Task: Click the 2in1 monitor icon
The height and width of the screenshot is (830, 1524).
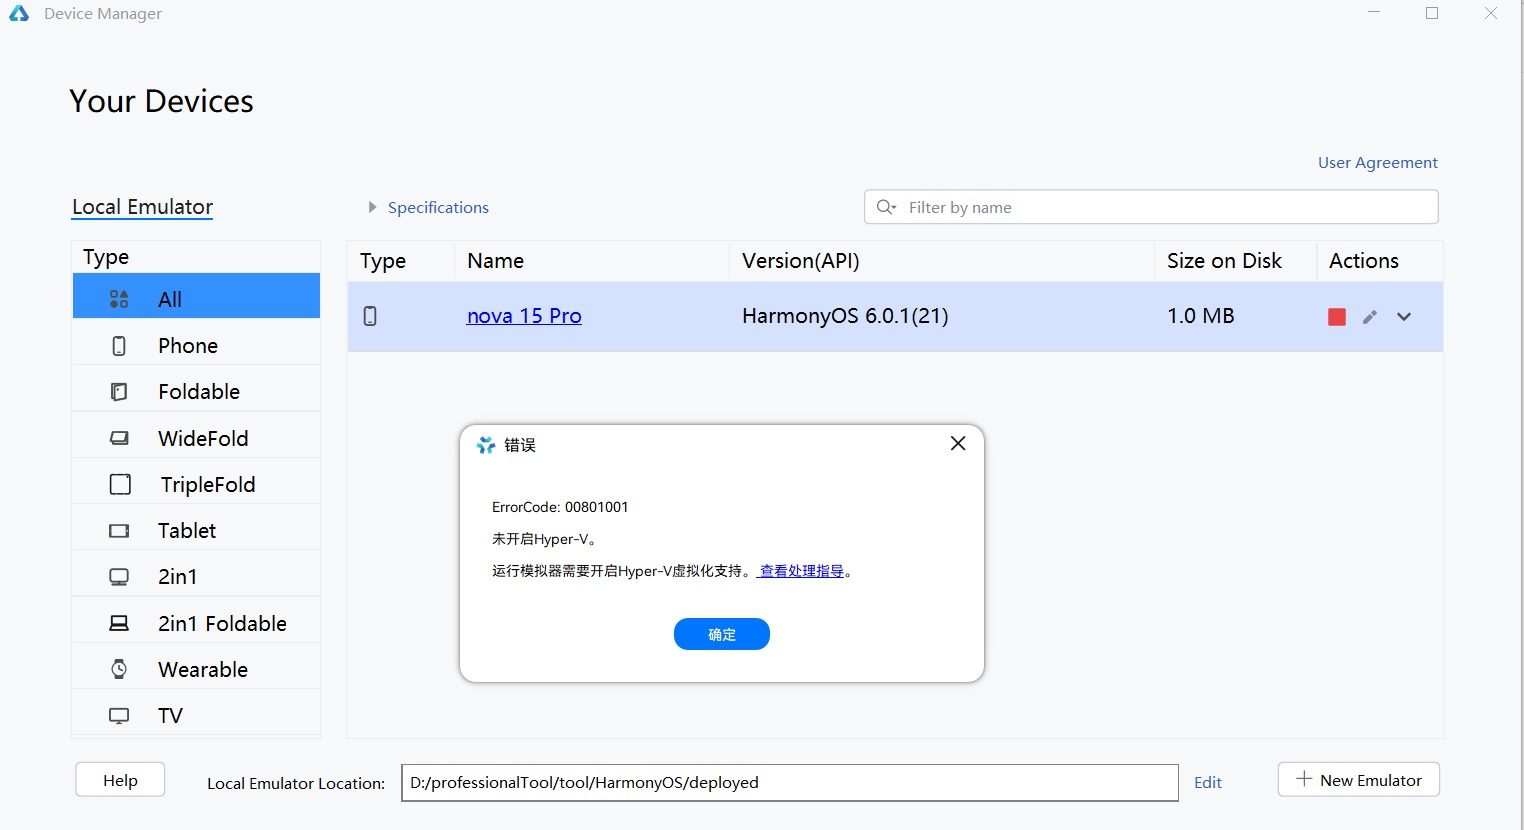Action: 119,577
